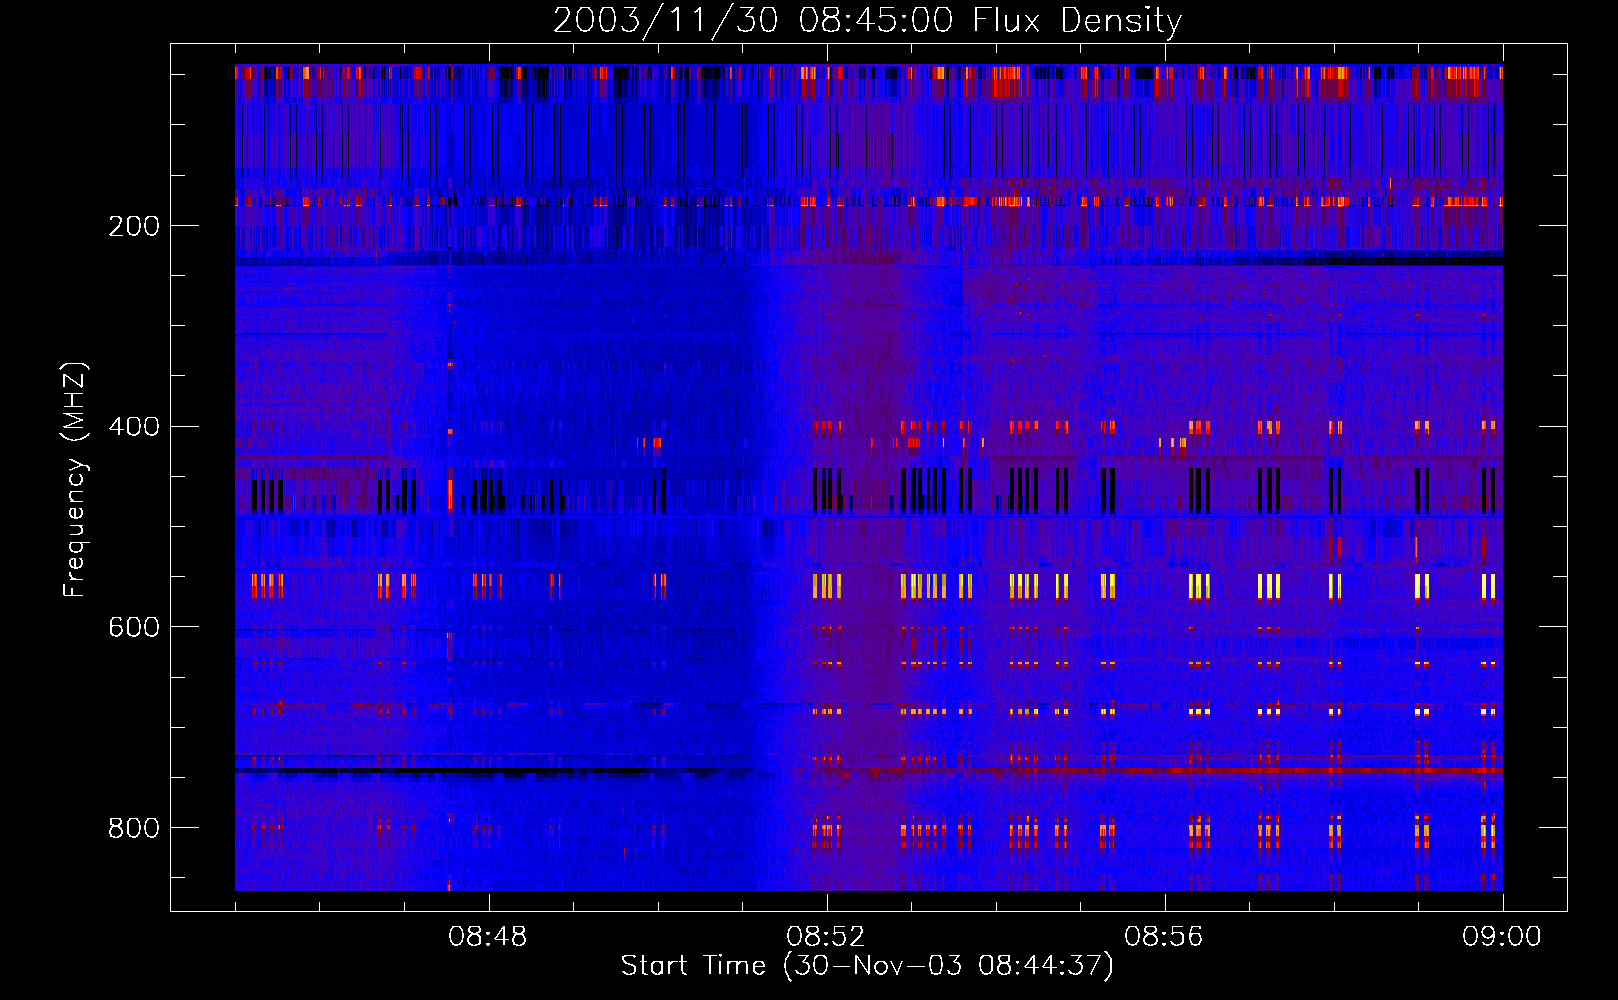Click the 400 frequency tick label
This screenshot has height=1000, width=1618.
point(134,427)
